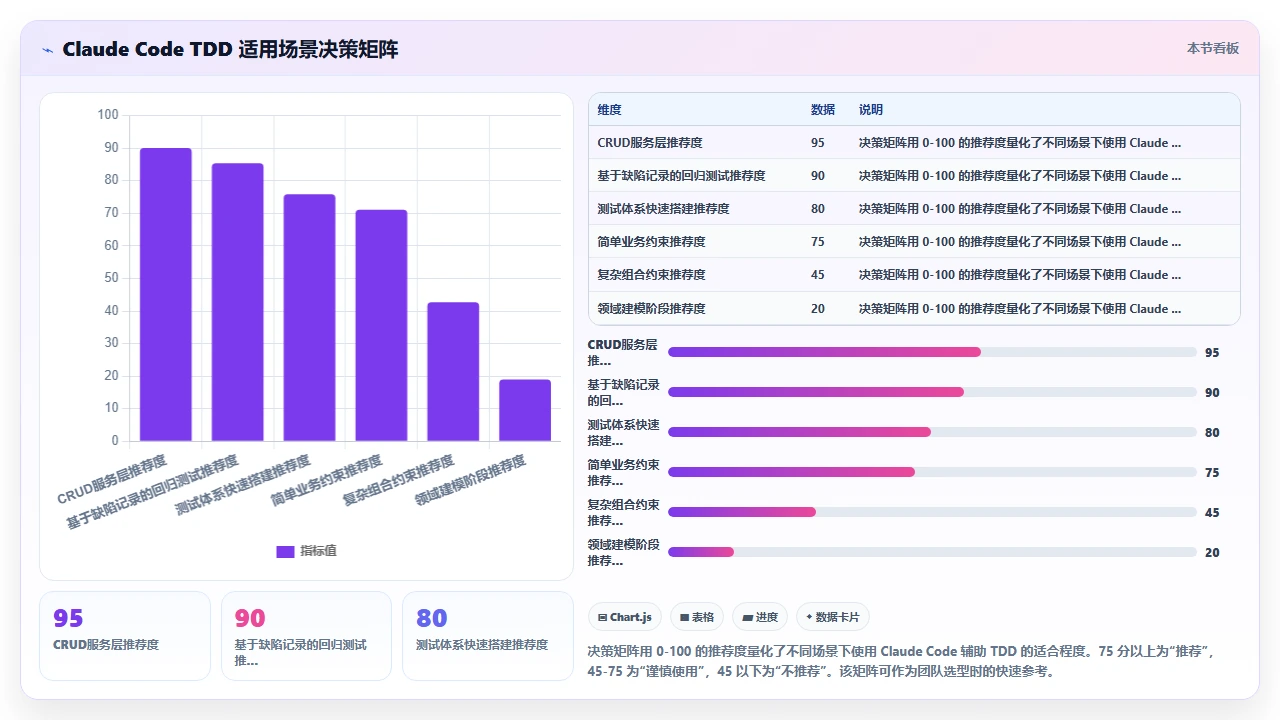Select the 复杂组合约束推荐度 table cell
This screenshot has width=1280, height=720.
pos(651,275)
